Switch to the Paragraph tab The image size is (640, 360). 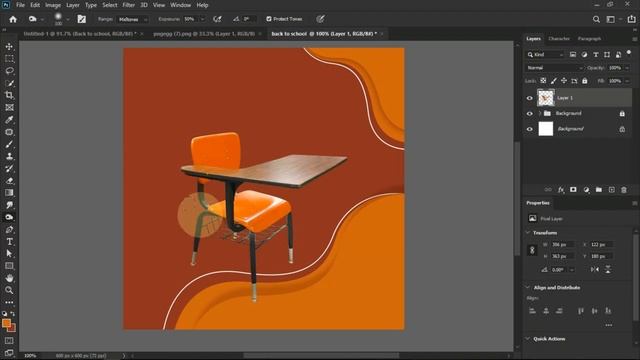click(589, 38)
